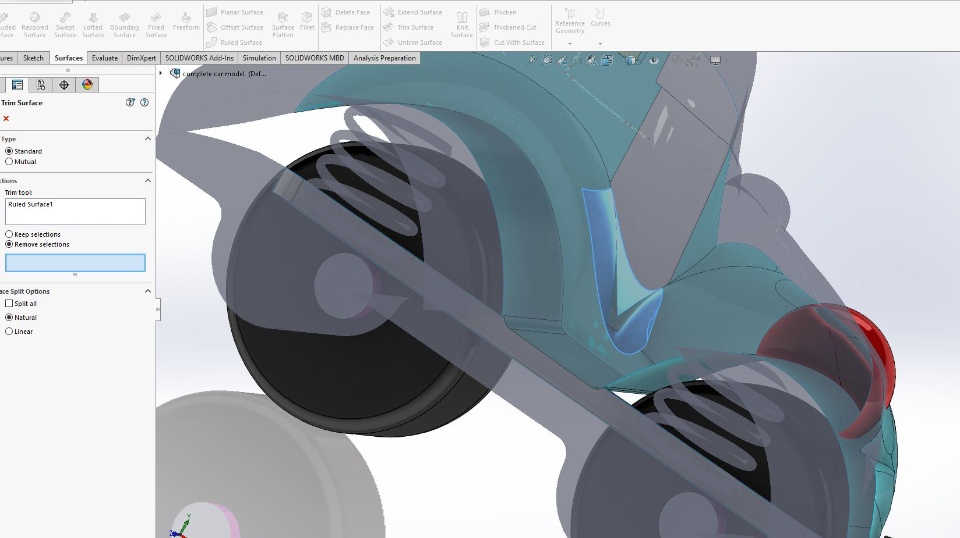Open the Reference Geometry dropdown

[570, 43]
